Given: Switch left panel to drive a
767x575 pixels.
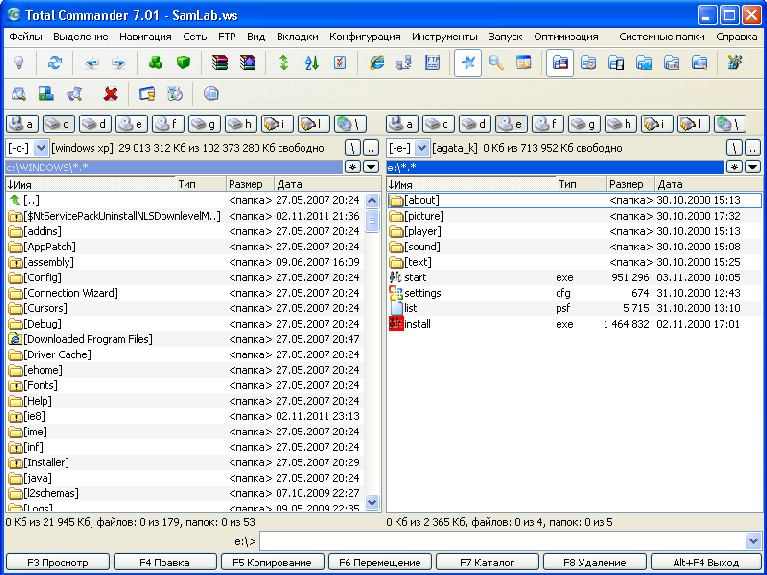Looking at the screenshot, I should 23,124.
